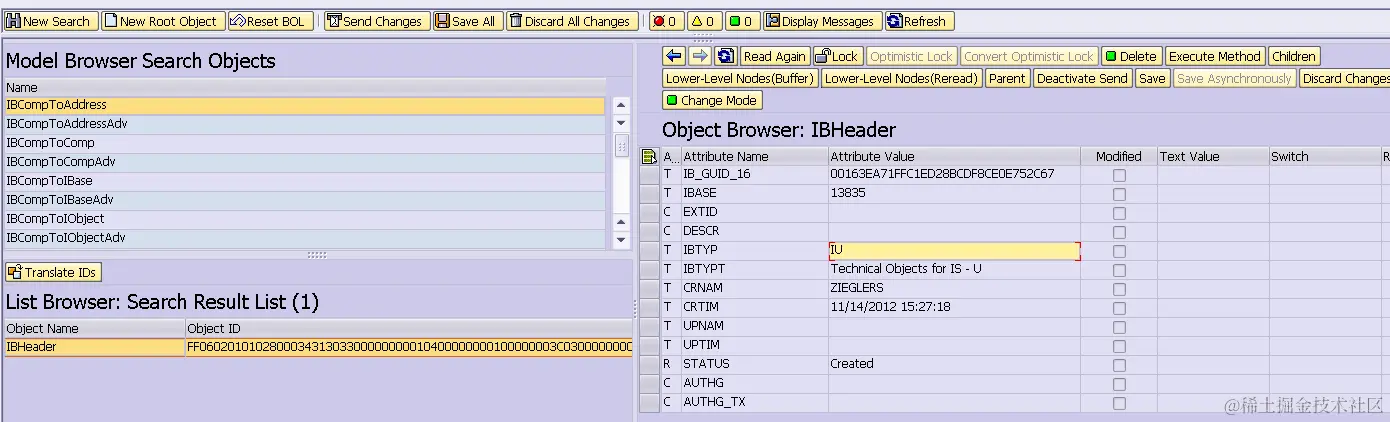The width and height of the screenshot is (1390, 422).
Task: Click the IB_GUID_16 attribute value
Action: pos(955,174)
